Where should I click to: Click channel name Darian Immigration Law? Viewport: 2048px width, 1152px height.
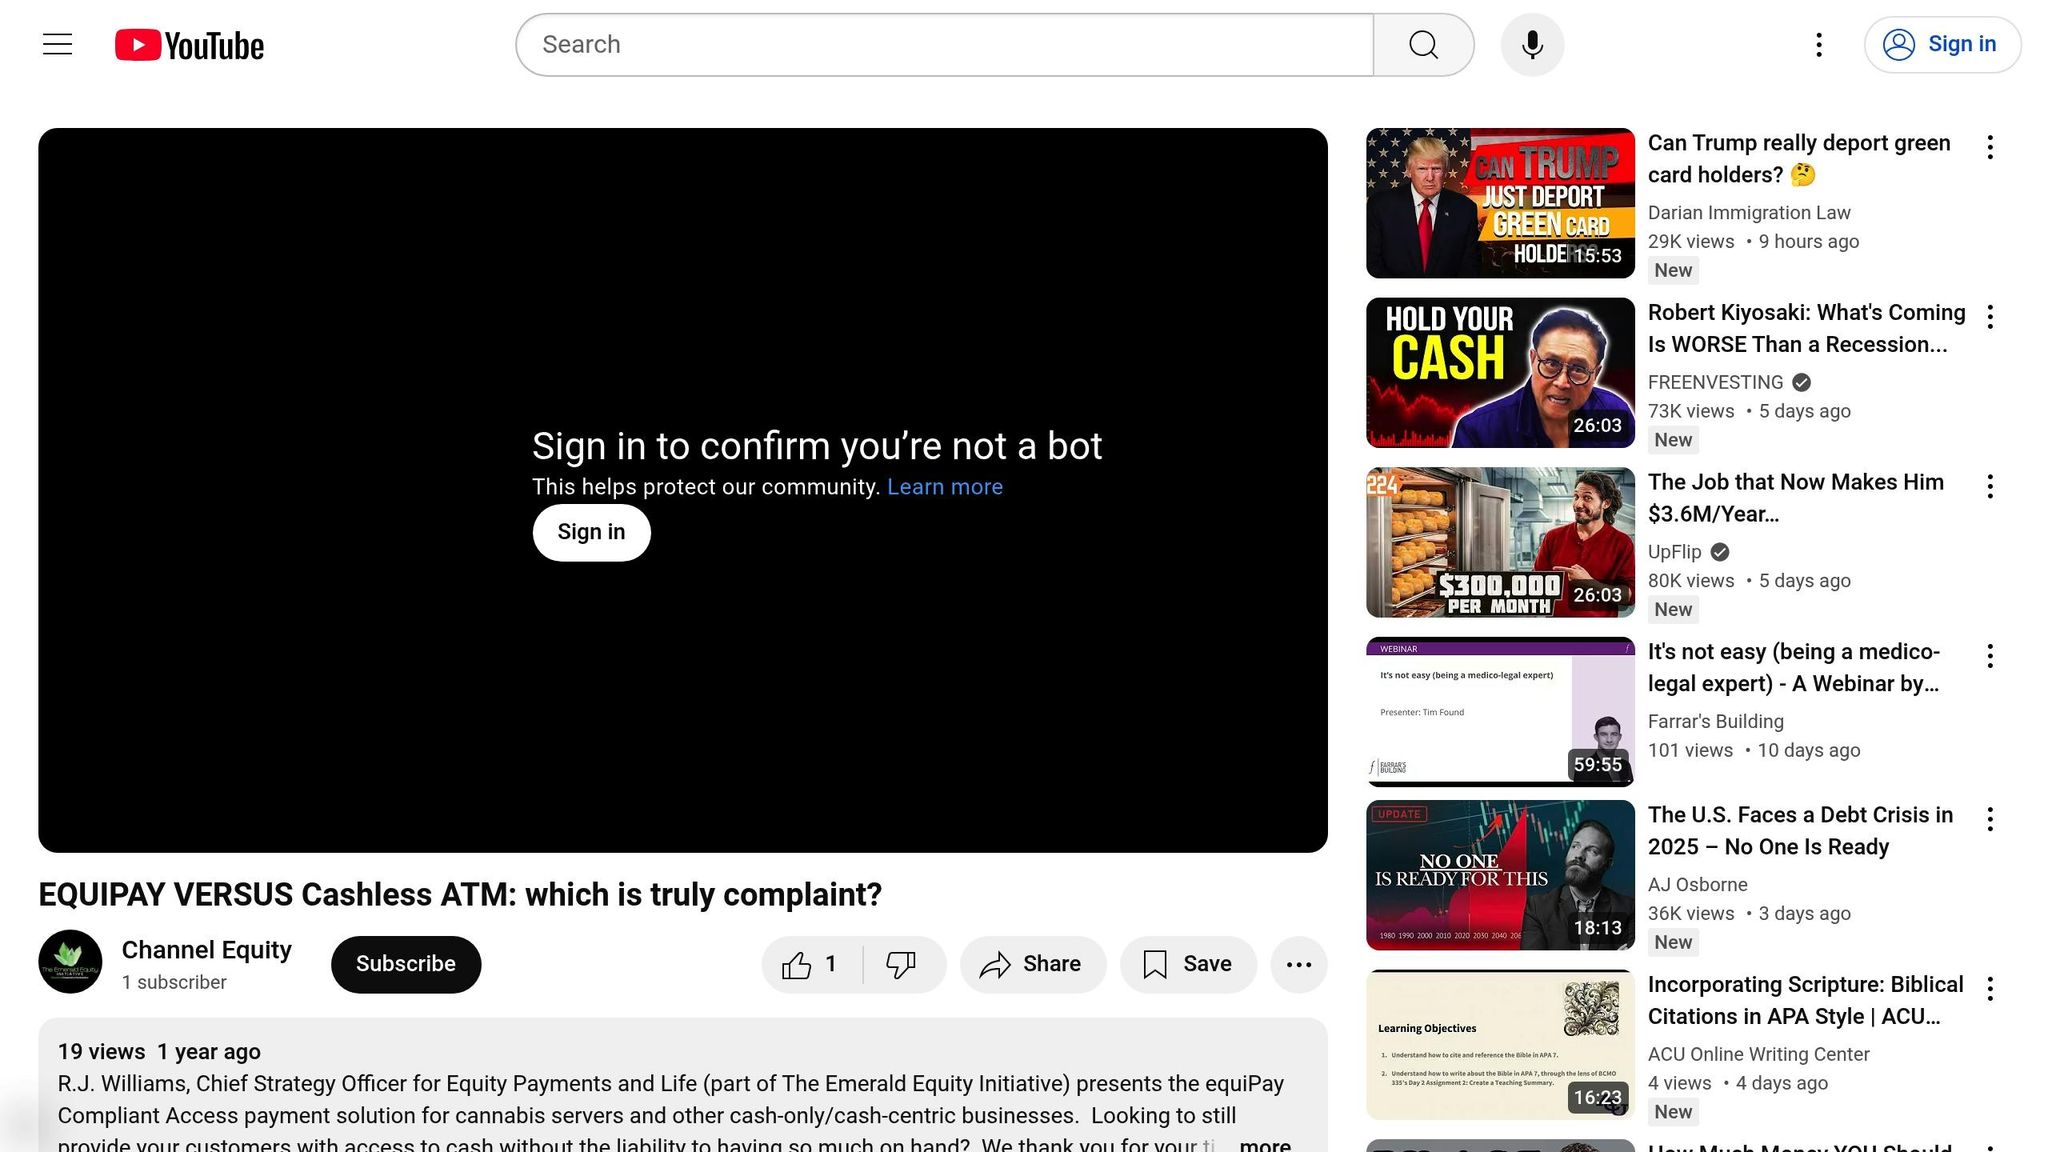point(1749,213)
